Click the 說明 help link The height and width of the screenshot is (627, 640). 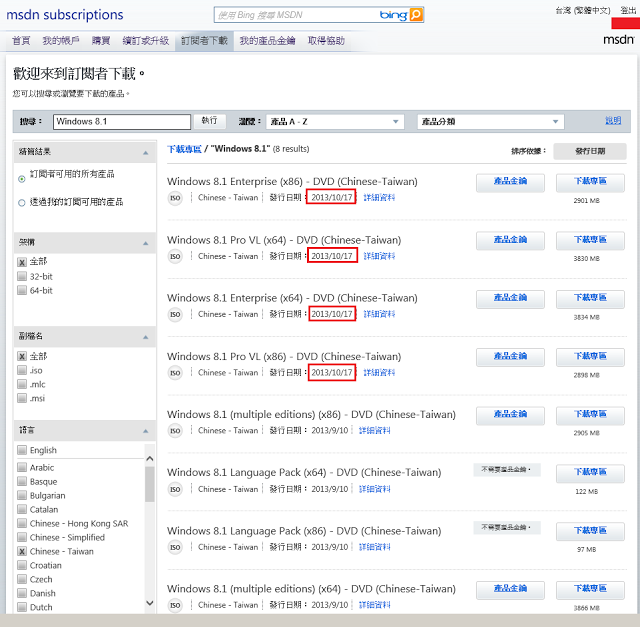(x=613, y=120)
